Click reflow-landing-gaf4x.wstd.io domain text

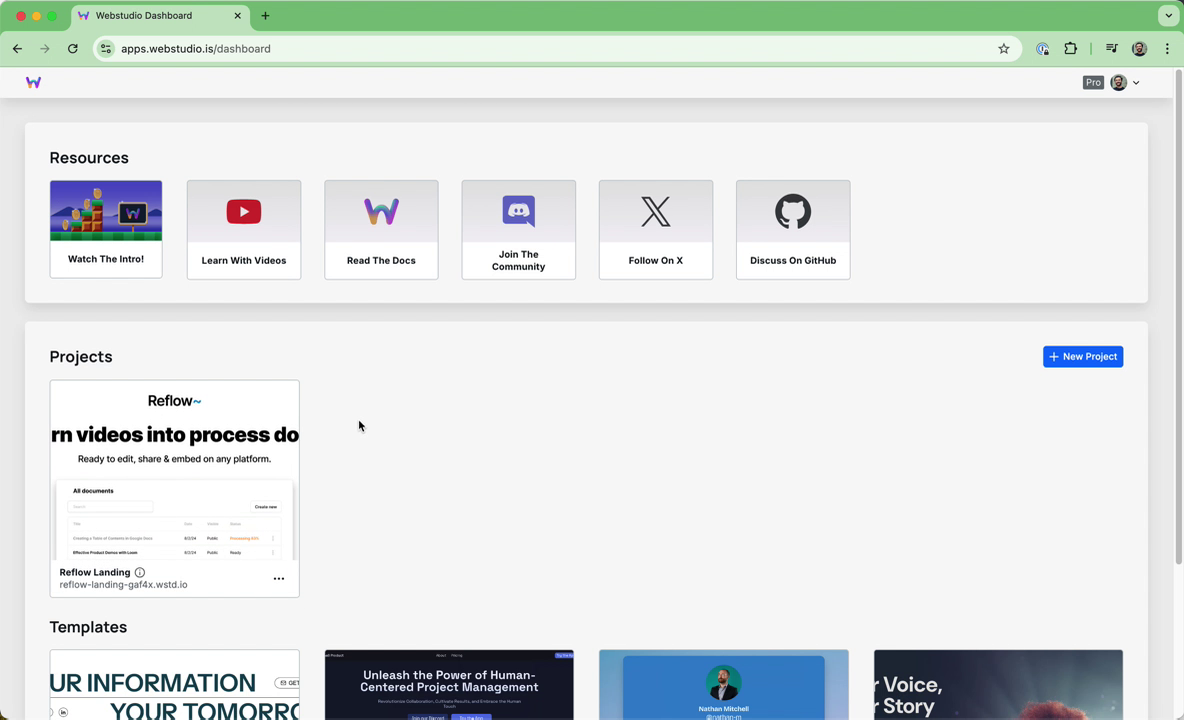[x=123, y=585]
